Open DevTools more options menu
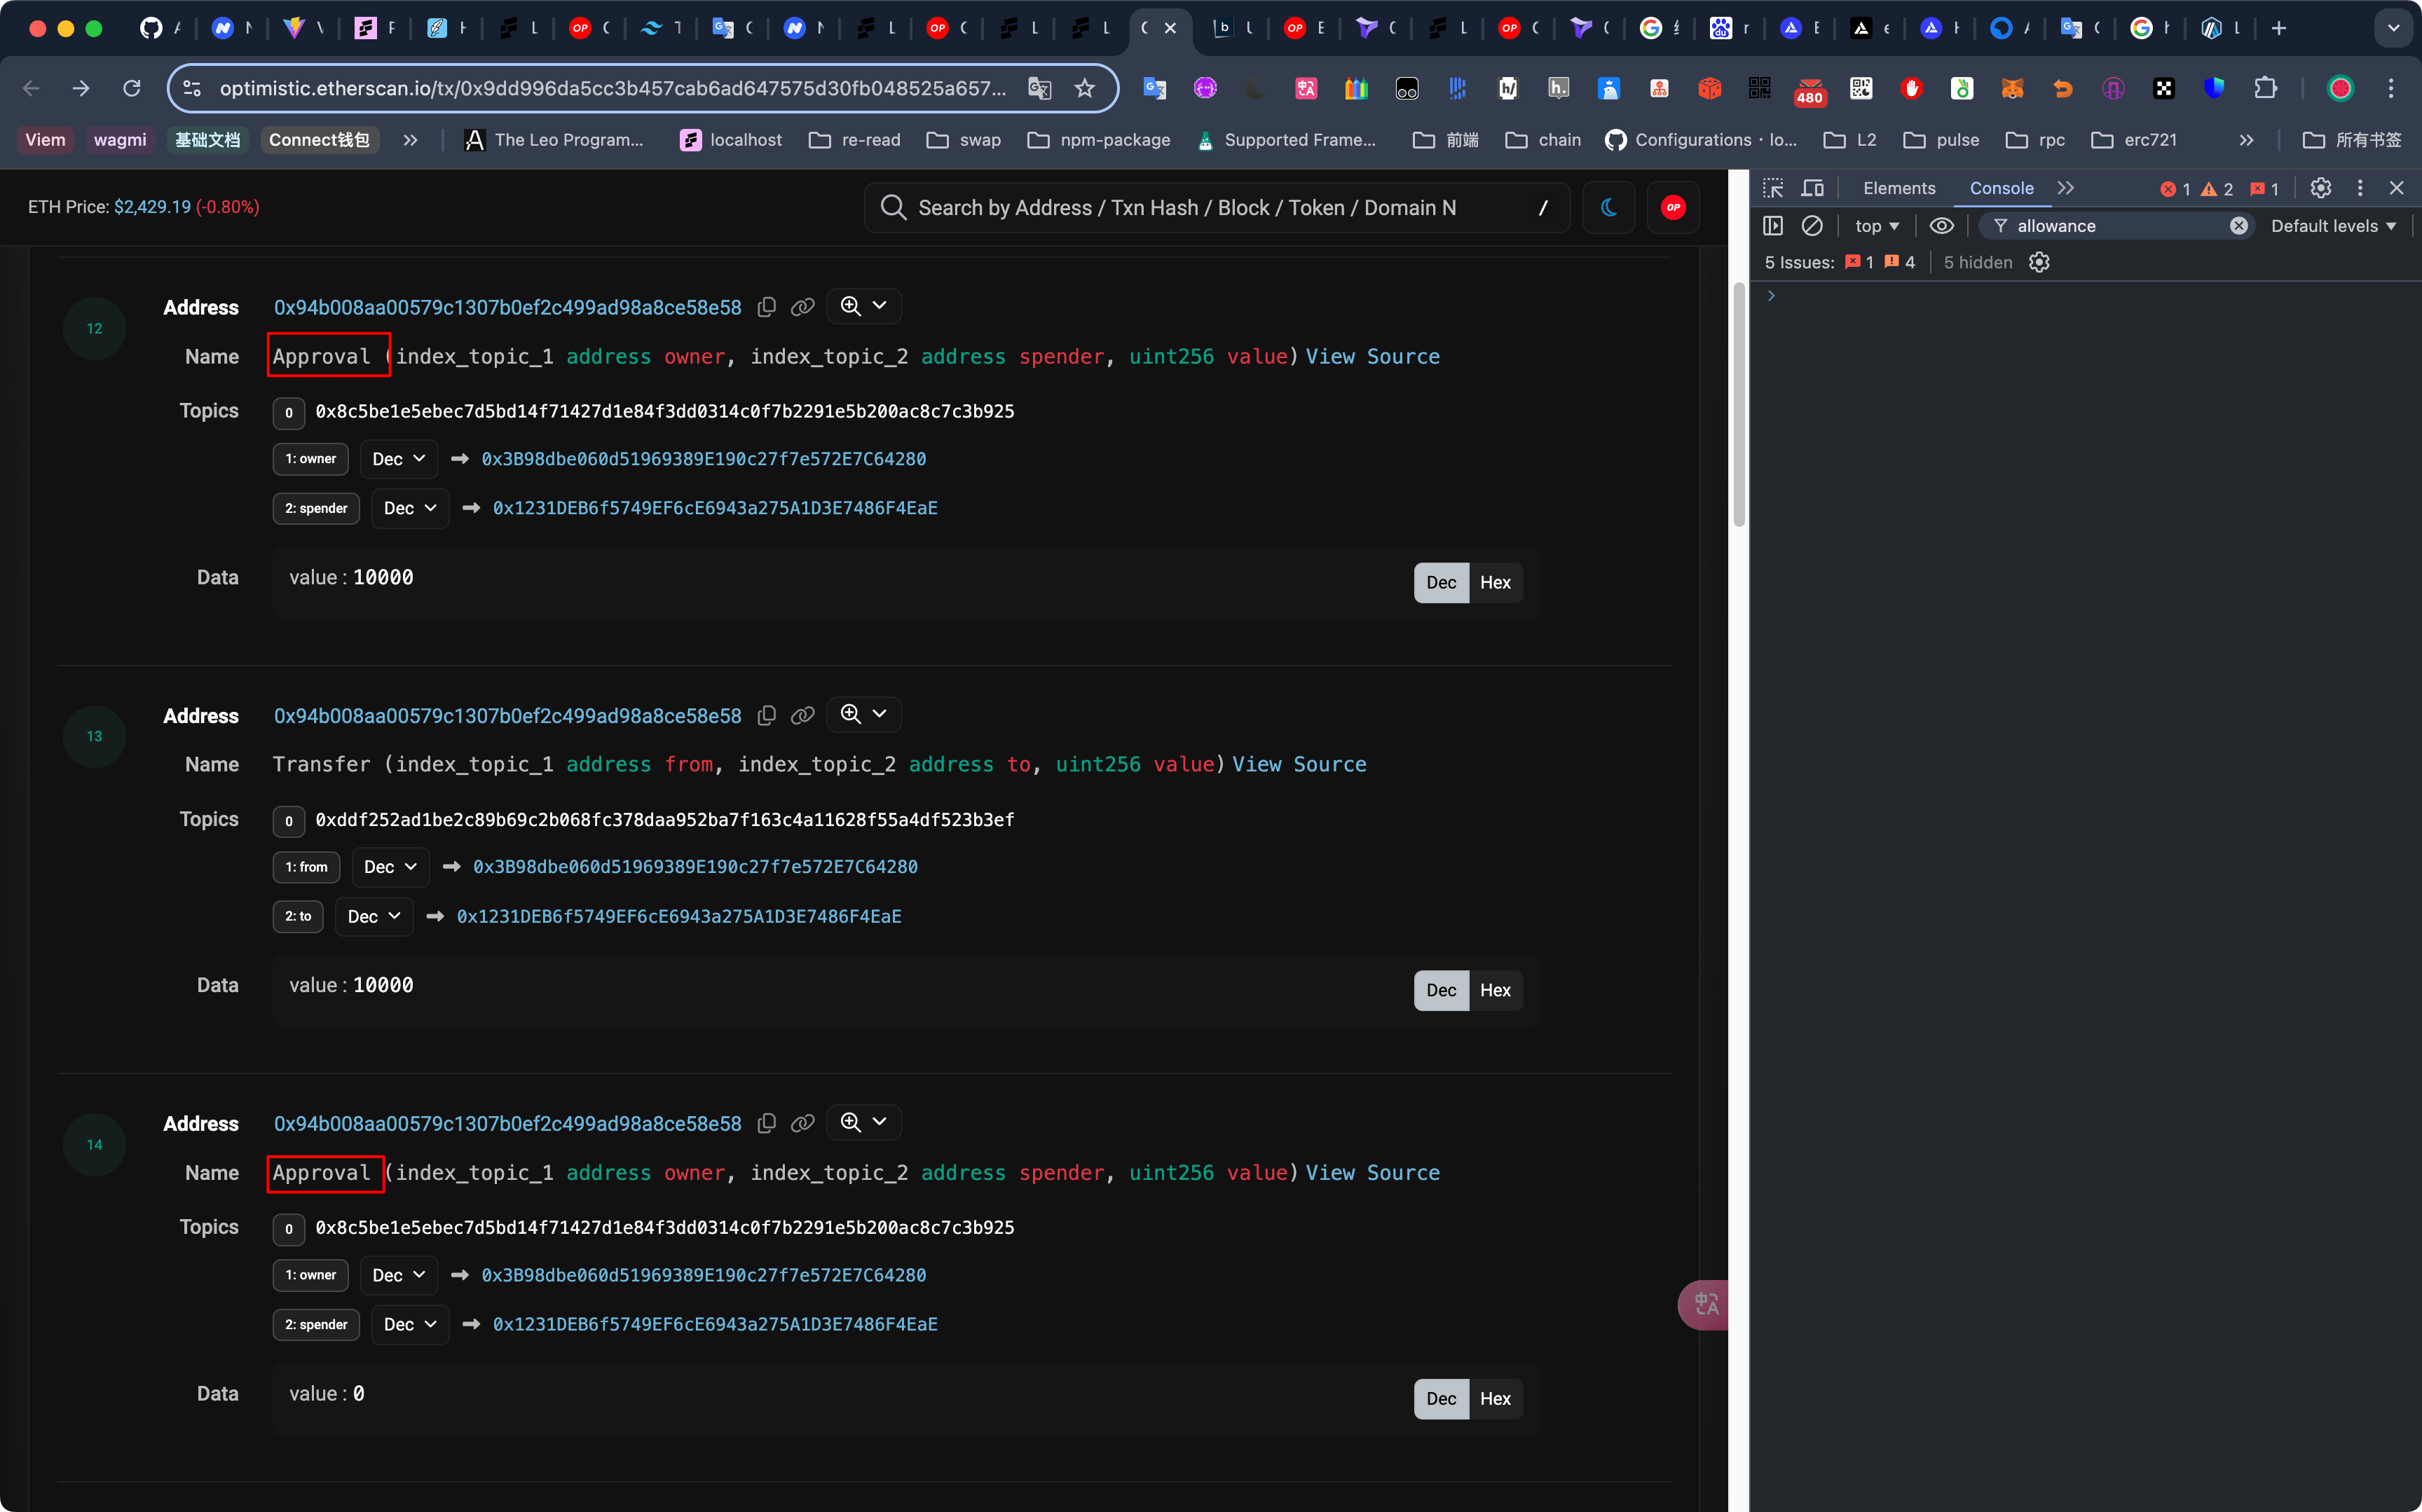 point(2360,188)
